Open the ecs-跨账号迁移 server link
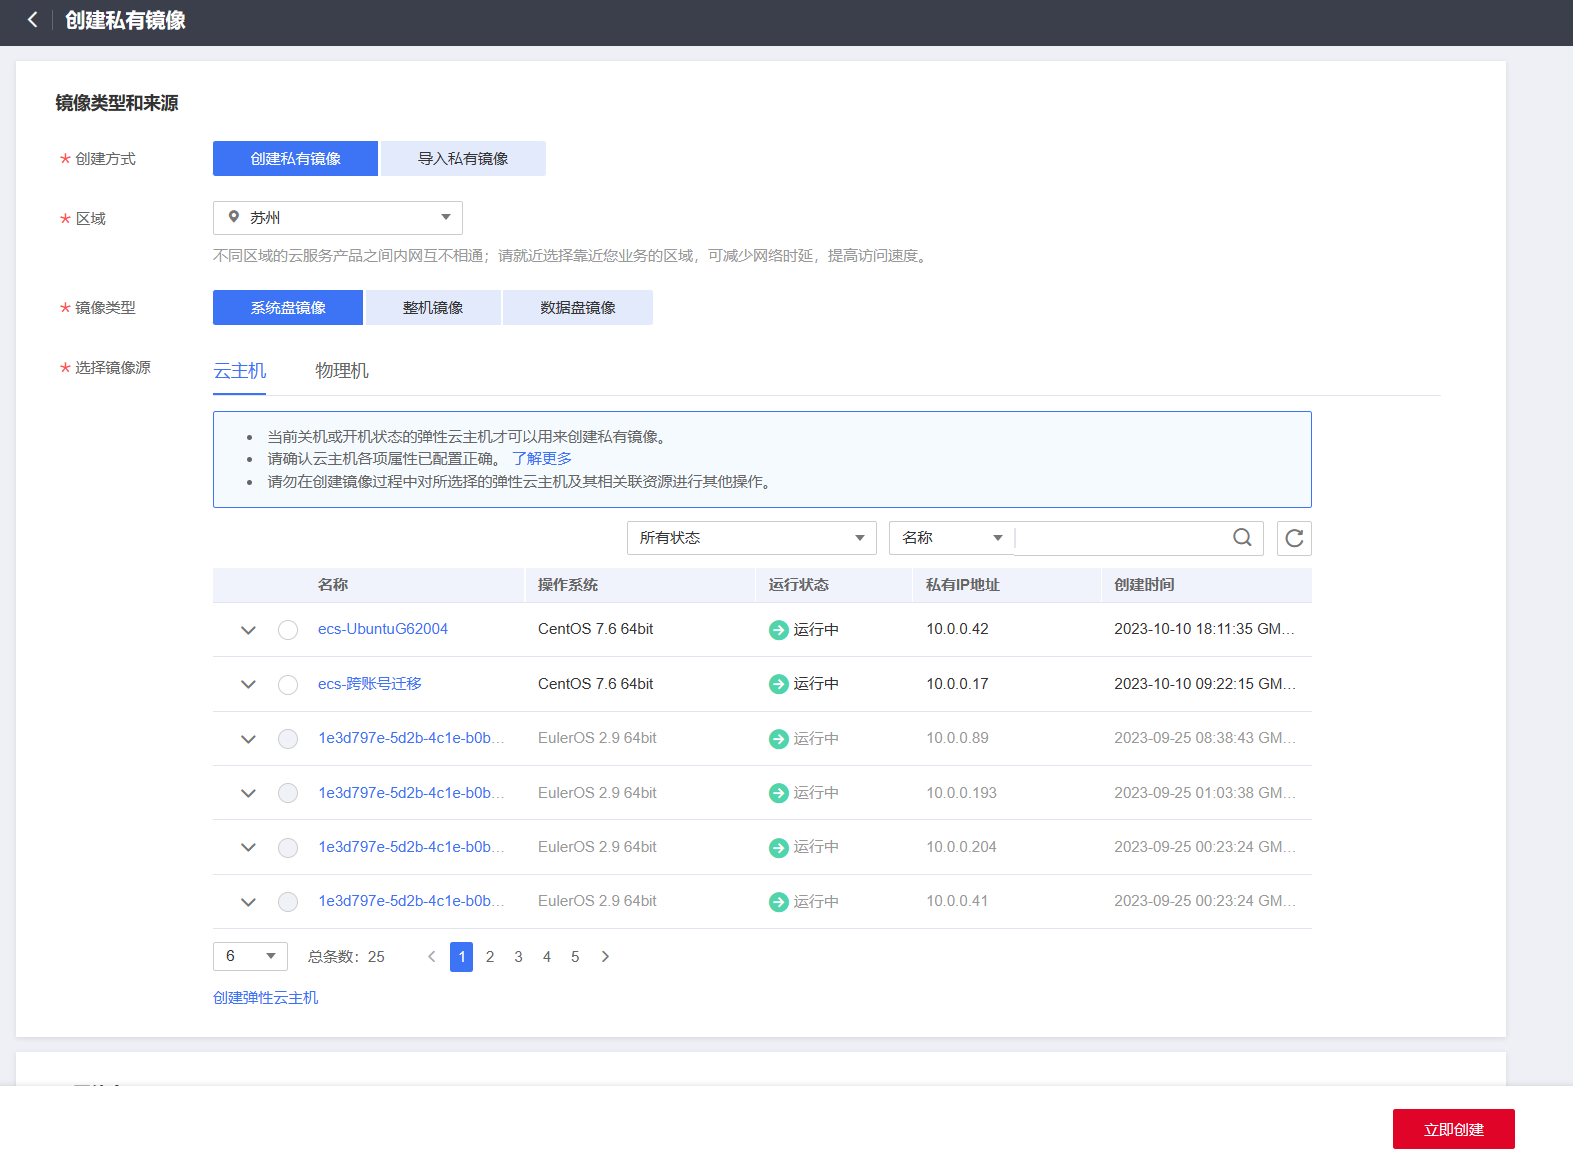 (370, 684)
